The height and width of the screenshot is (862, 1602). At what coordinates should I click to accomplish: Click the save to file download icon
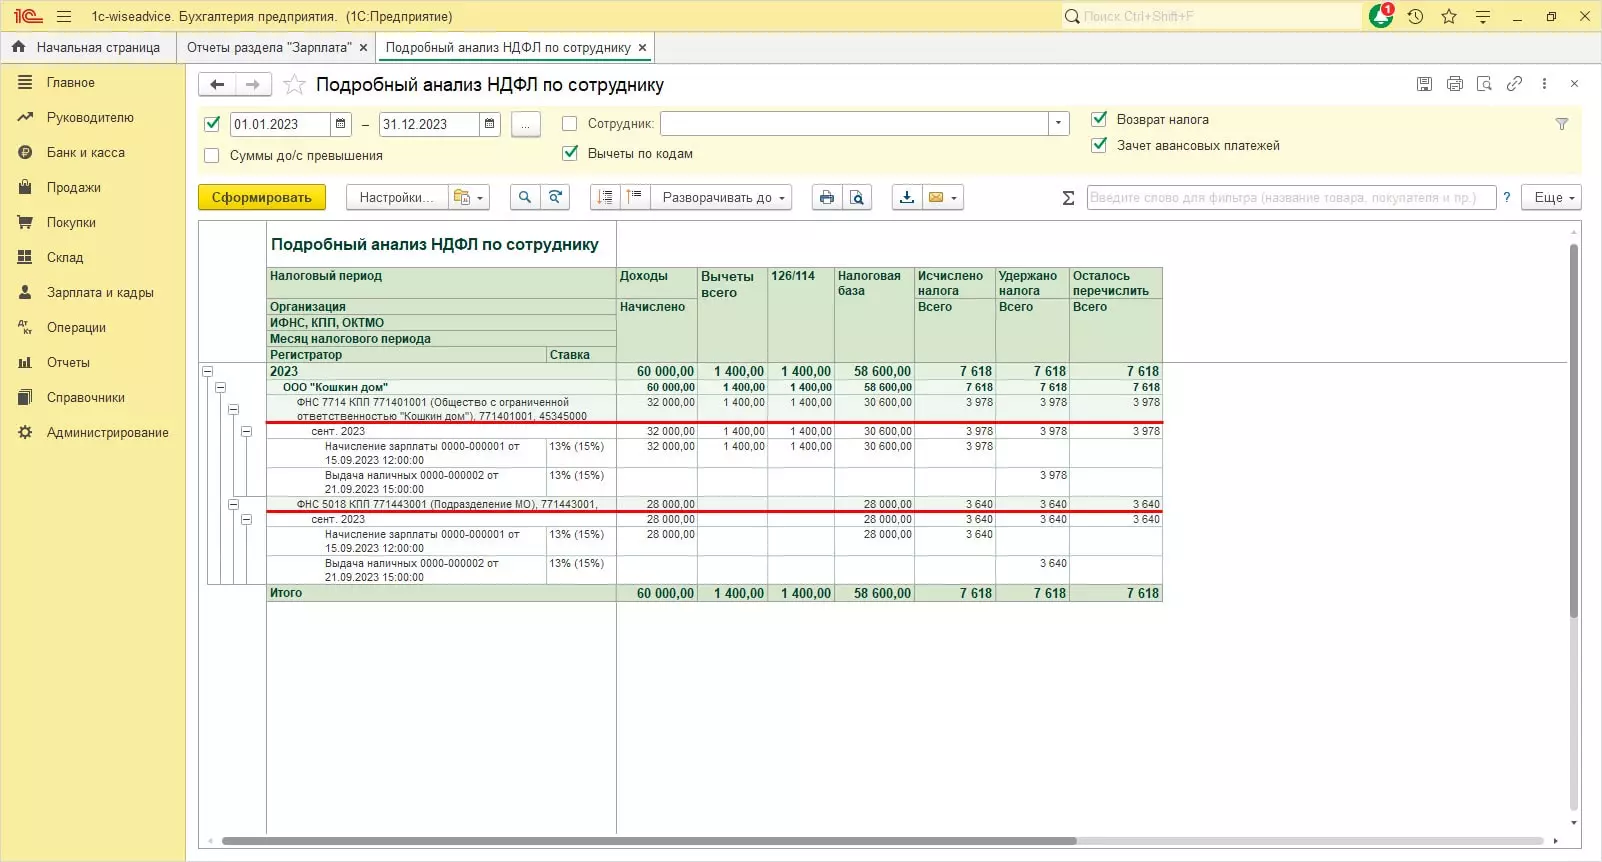(x=906, y=198)
